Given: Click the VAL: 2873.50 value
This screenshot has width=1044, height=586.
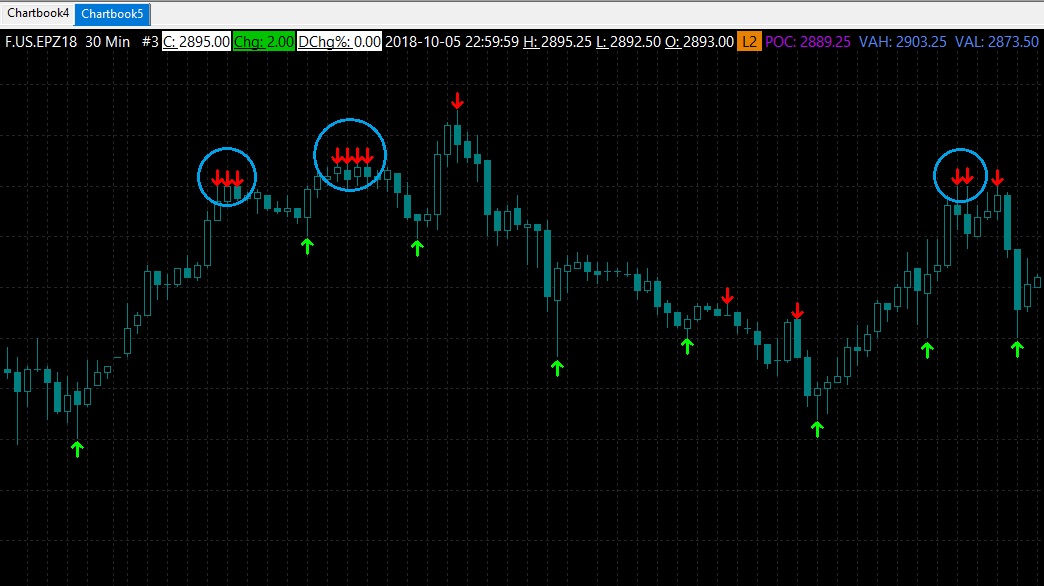Looking at the screenshot, I should 996,42.
